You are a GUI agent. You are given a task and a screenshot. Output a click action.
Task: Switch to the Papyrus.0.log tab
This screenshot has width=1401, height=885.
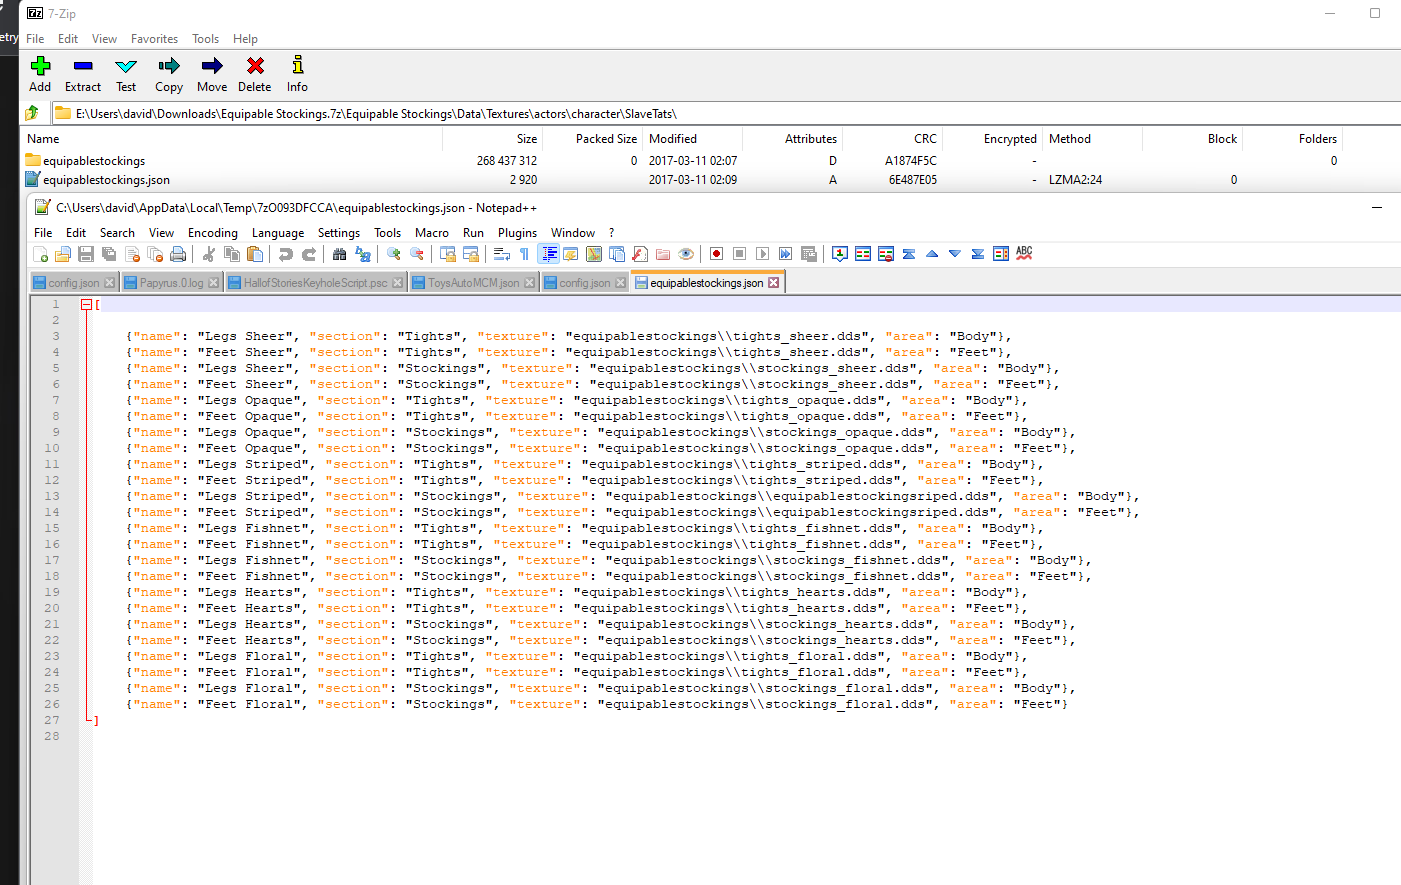171,283
